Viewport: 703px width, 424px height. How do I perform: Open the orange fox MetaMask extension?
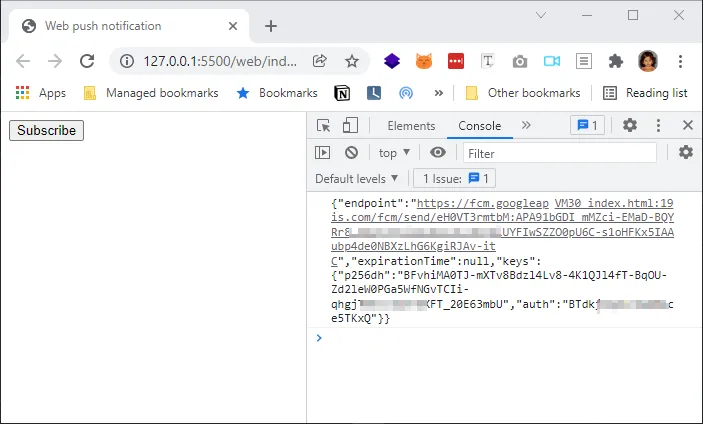(424, 61)
